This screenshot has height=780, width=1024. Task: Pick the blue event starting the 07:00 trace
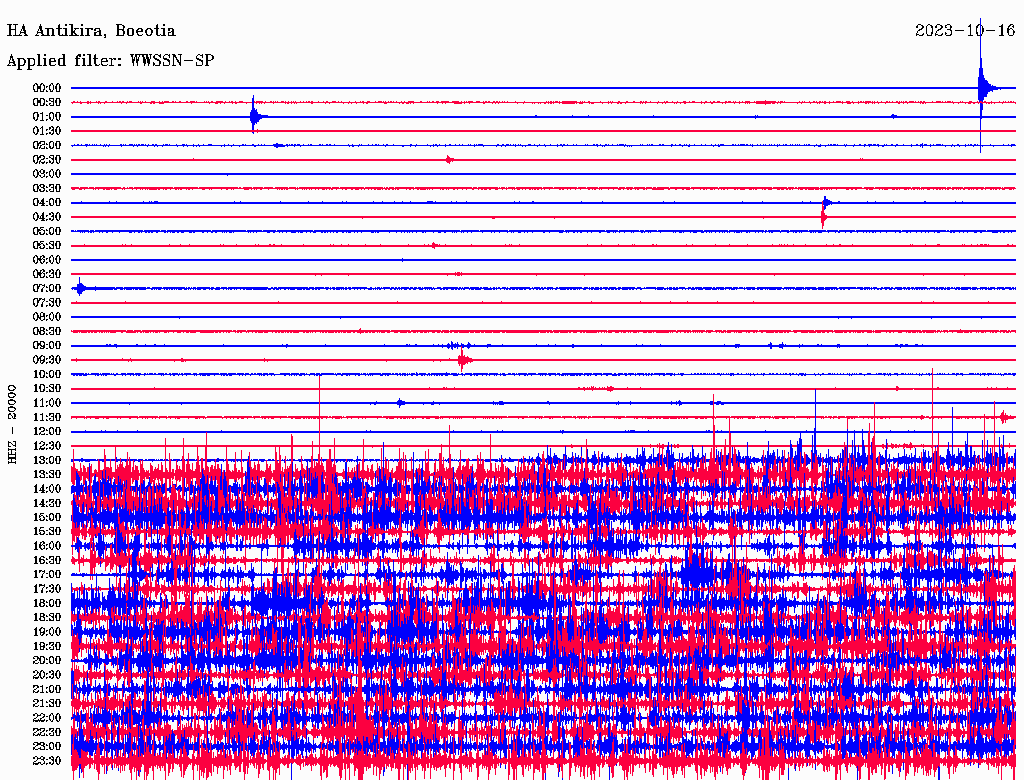point(81,288)
